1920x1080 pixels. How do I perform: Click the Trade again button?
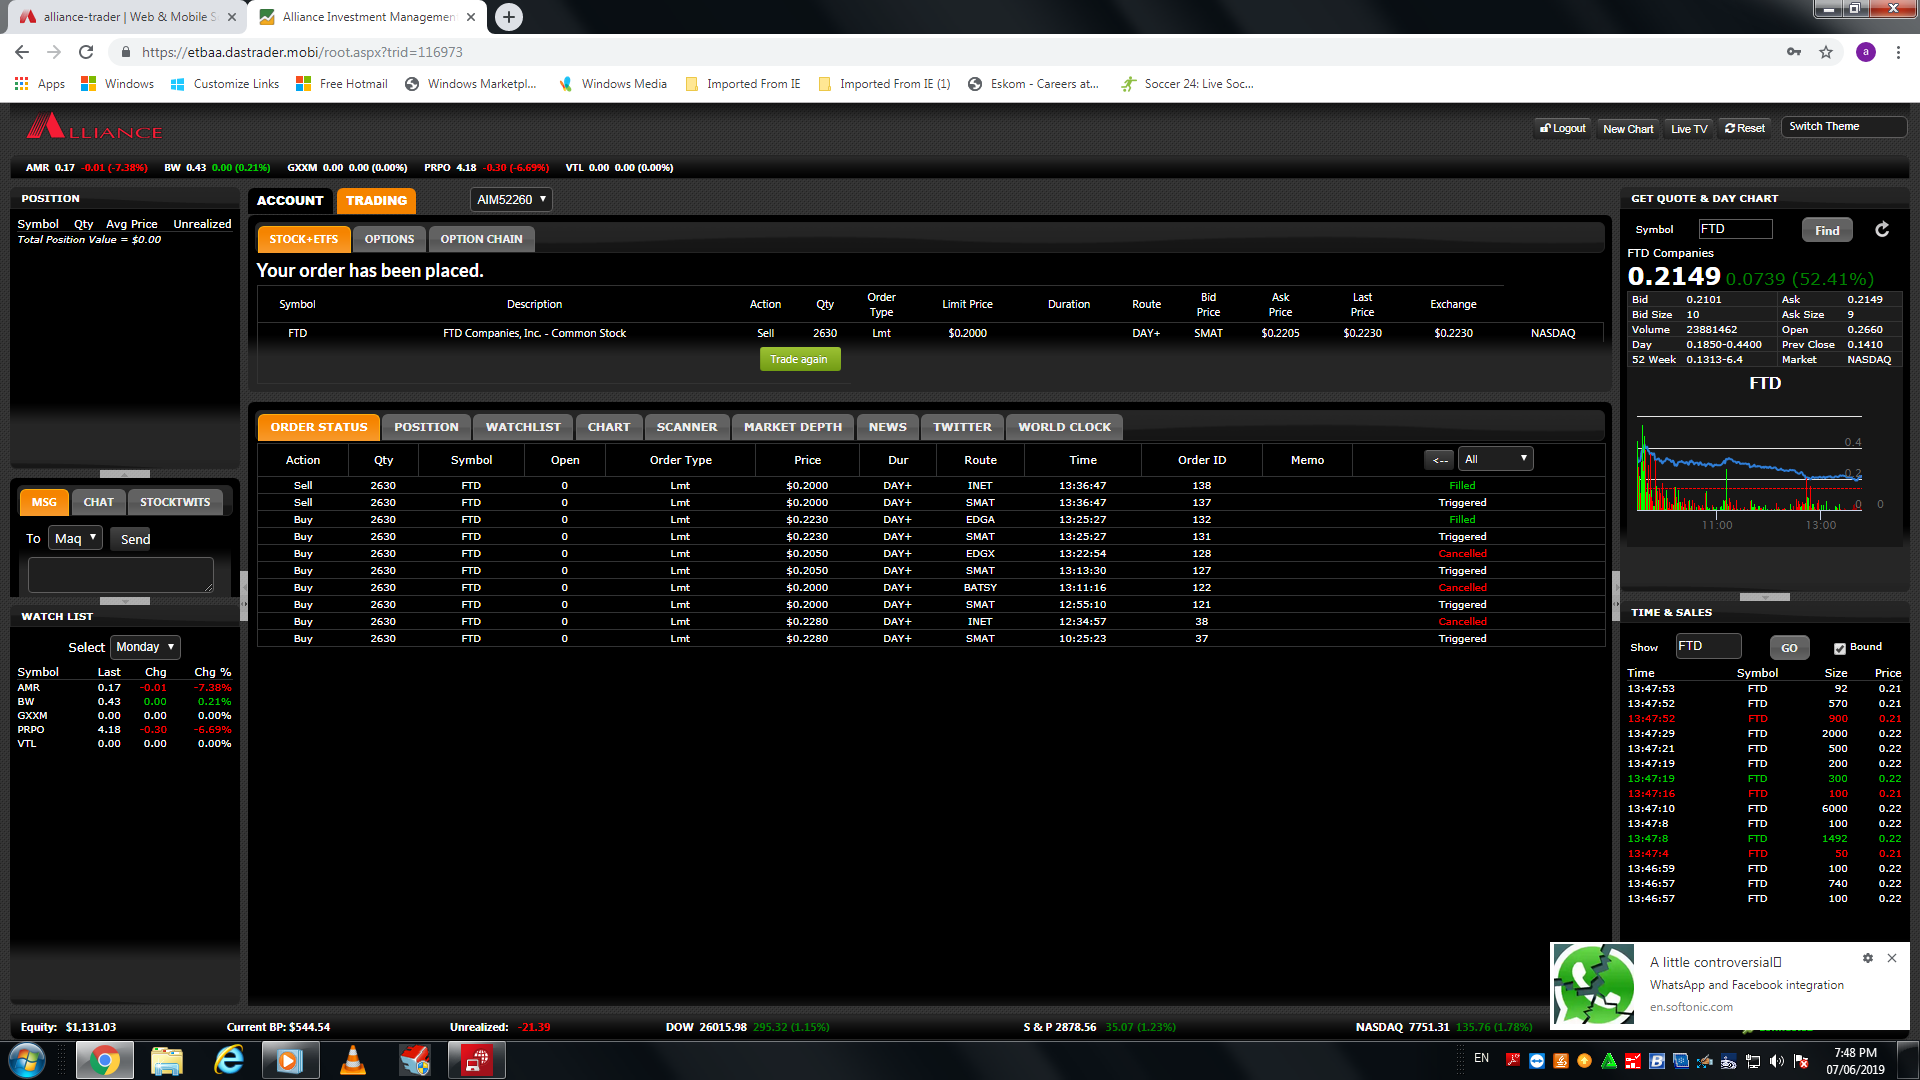click(799, 360)
